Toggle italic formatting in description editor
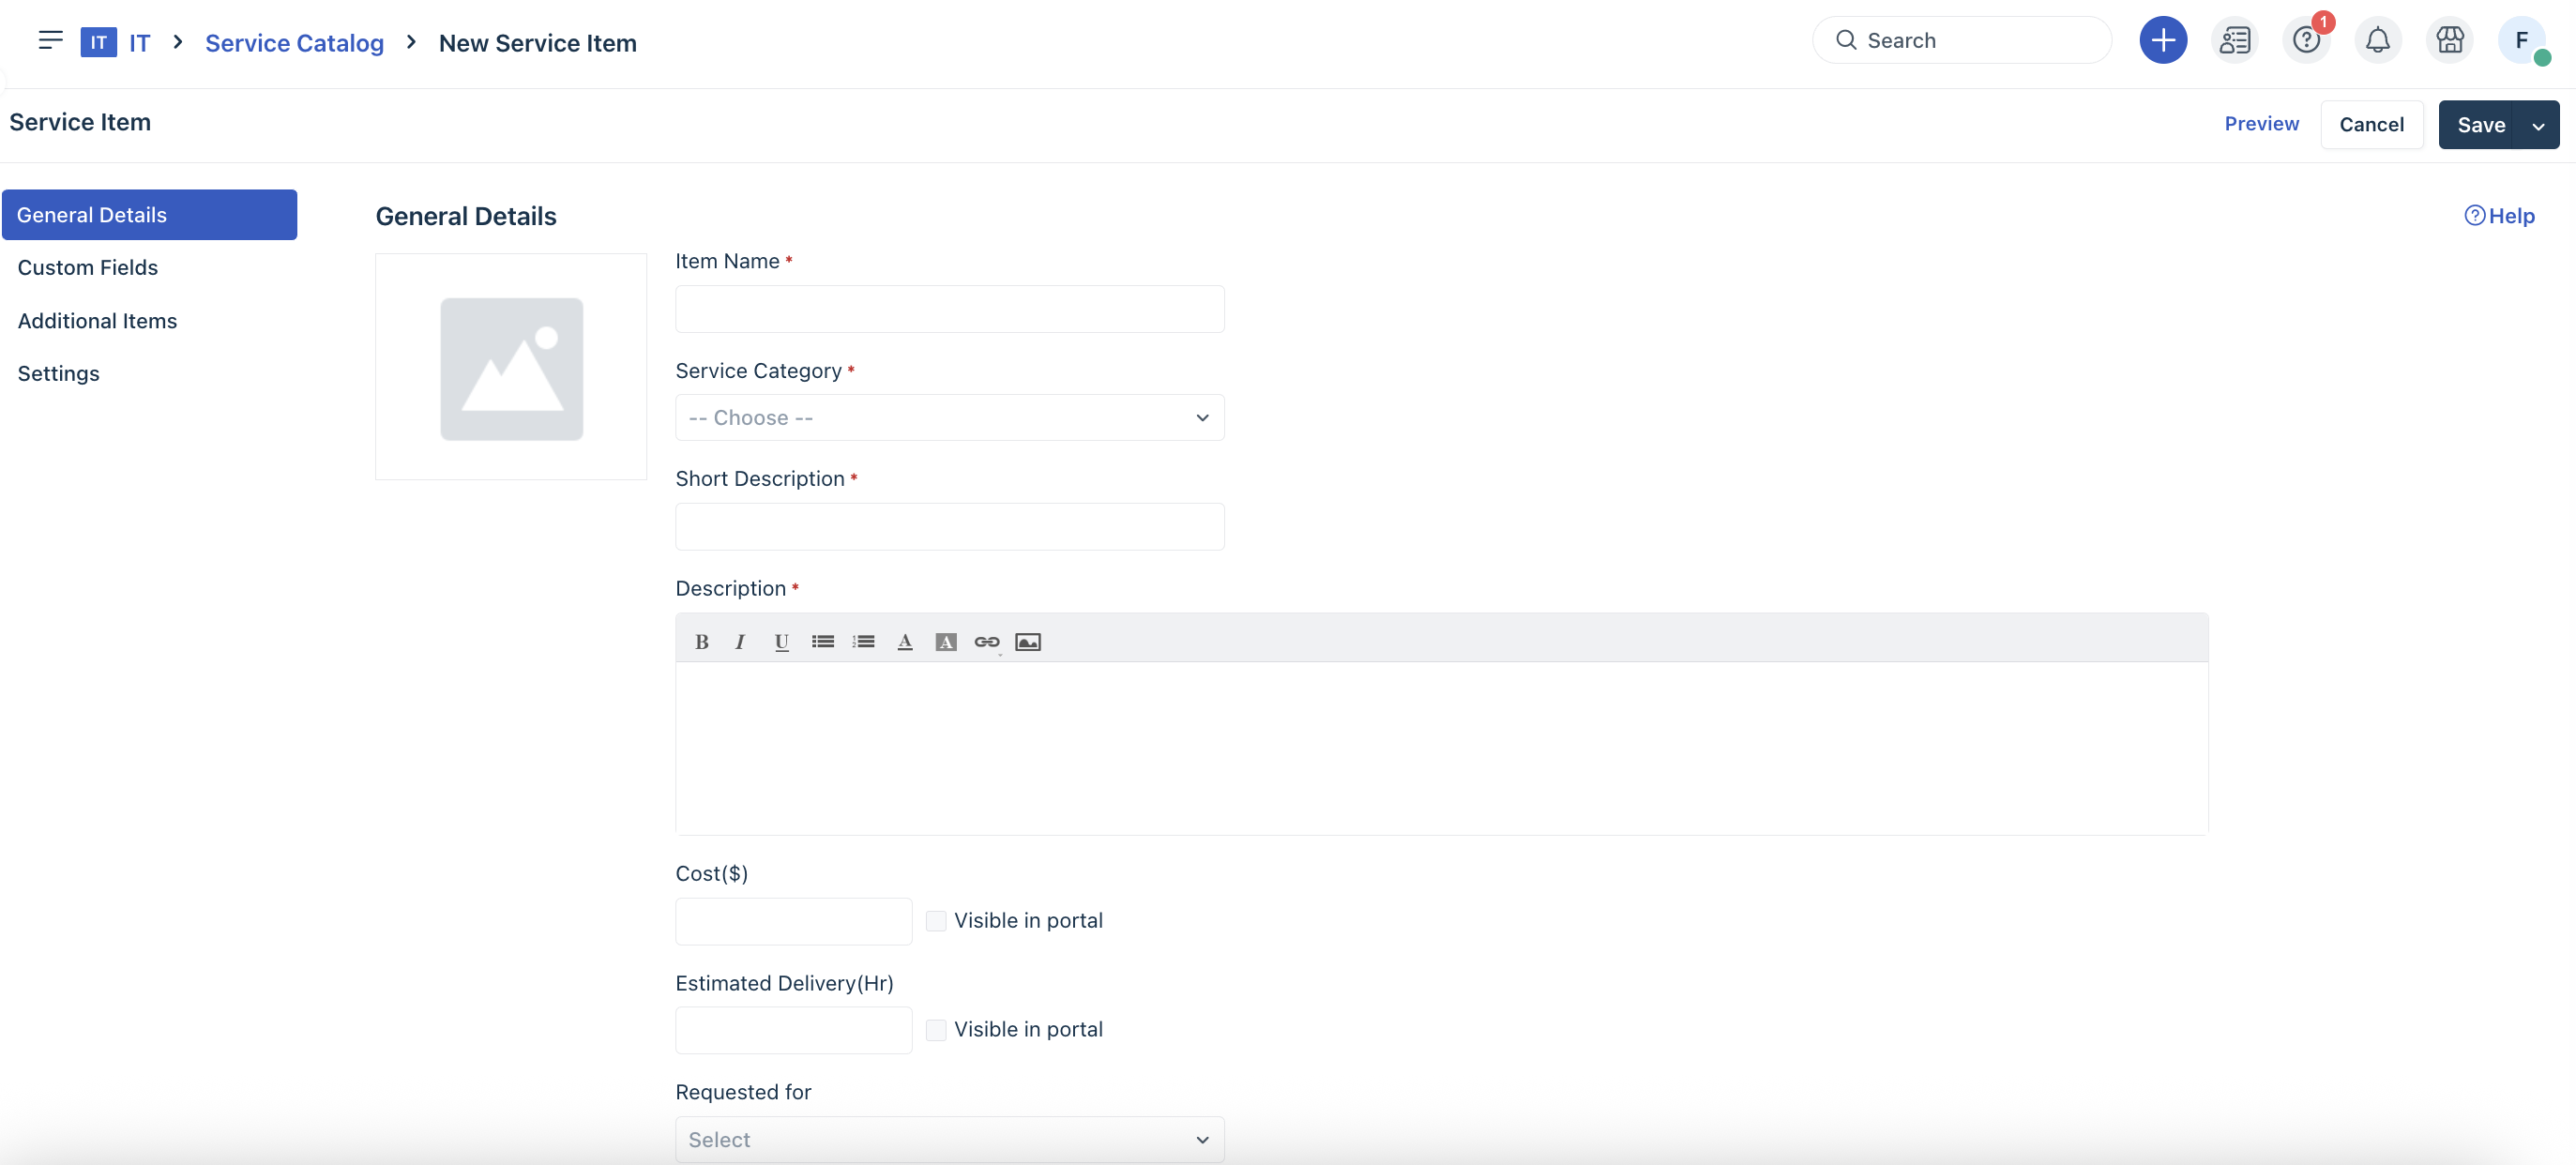Image resolution: width=2576 pixels, height=1165 pixels. [x=740, y=642]
